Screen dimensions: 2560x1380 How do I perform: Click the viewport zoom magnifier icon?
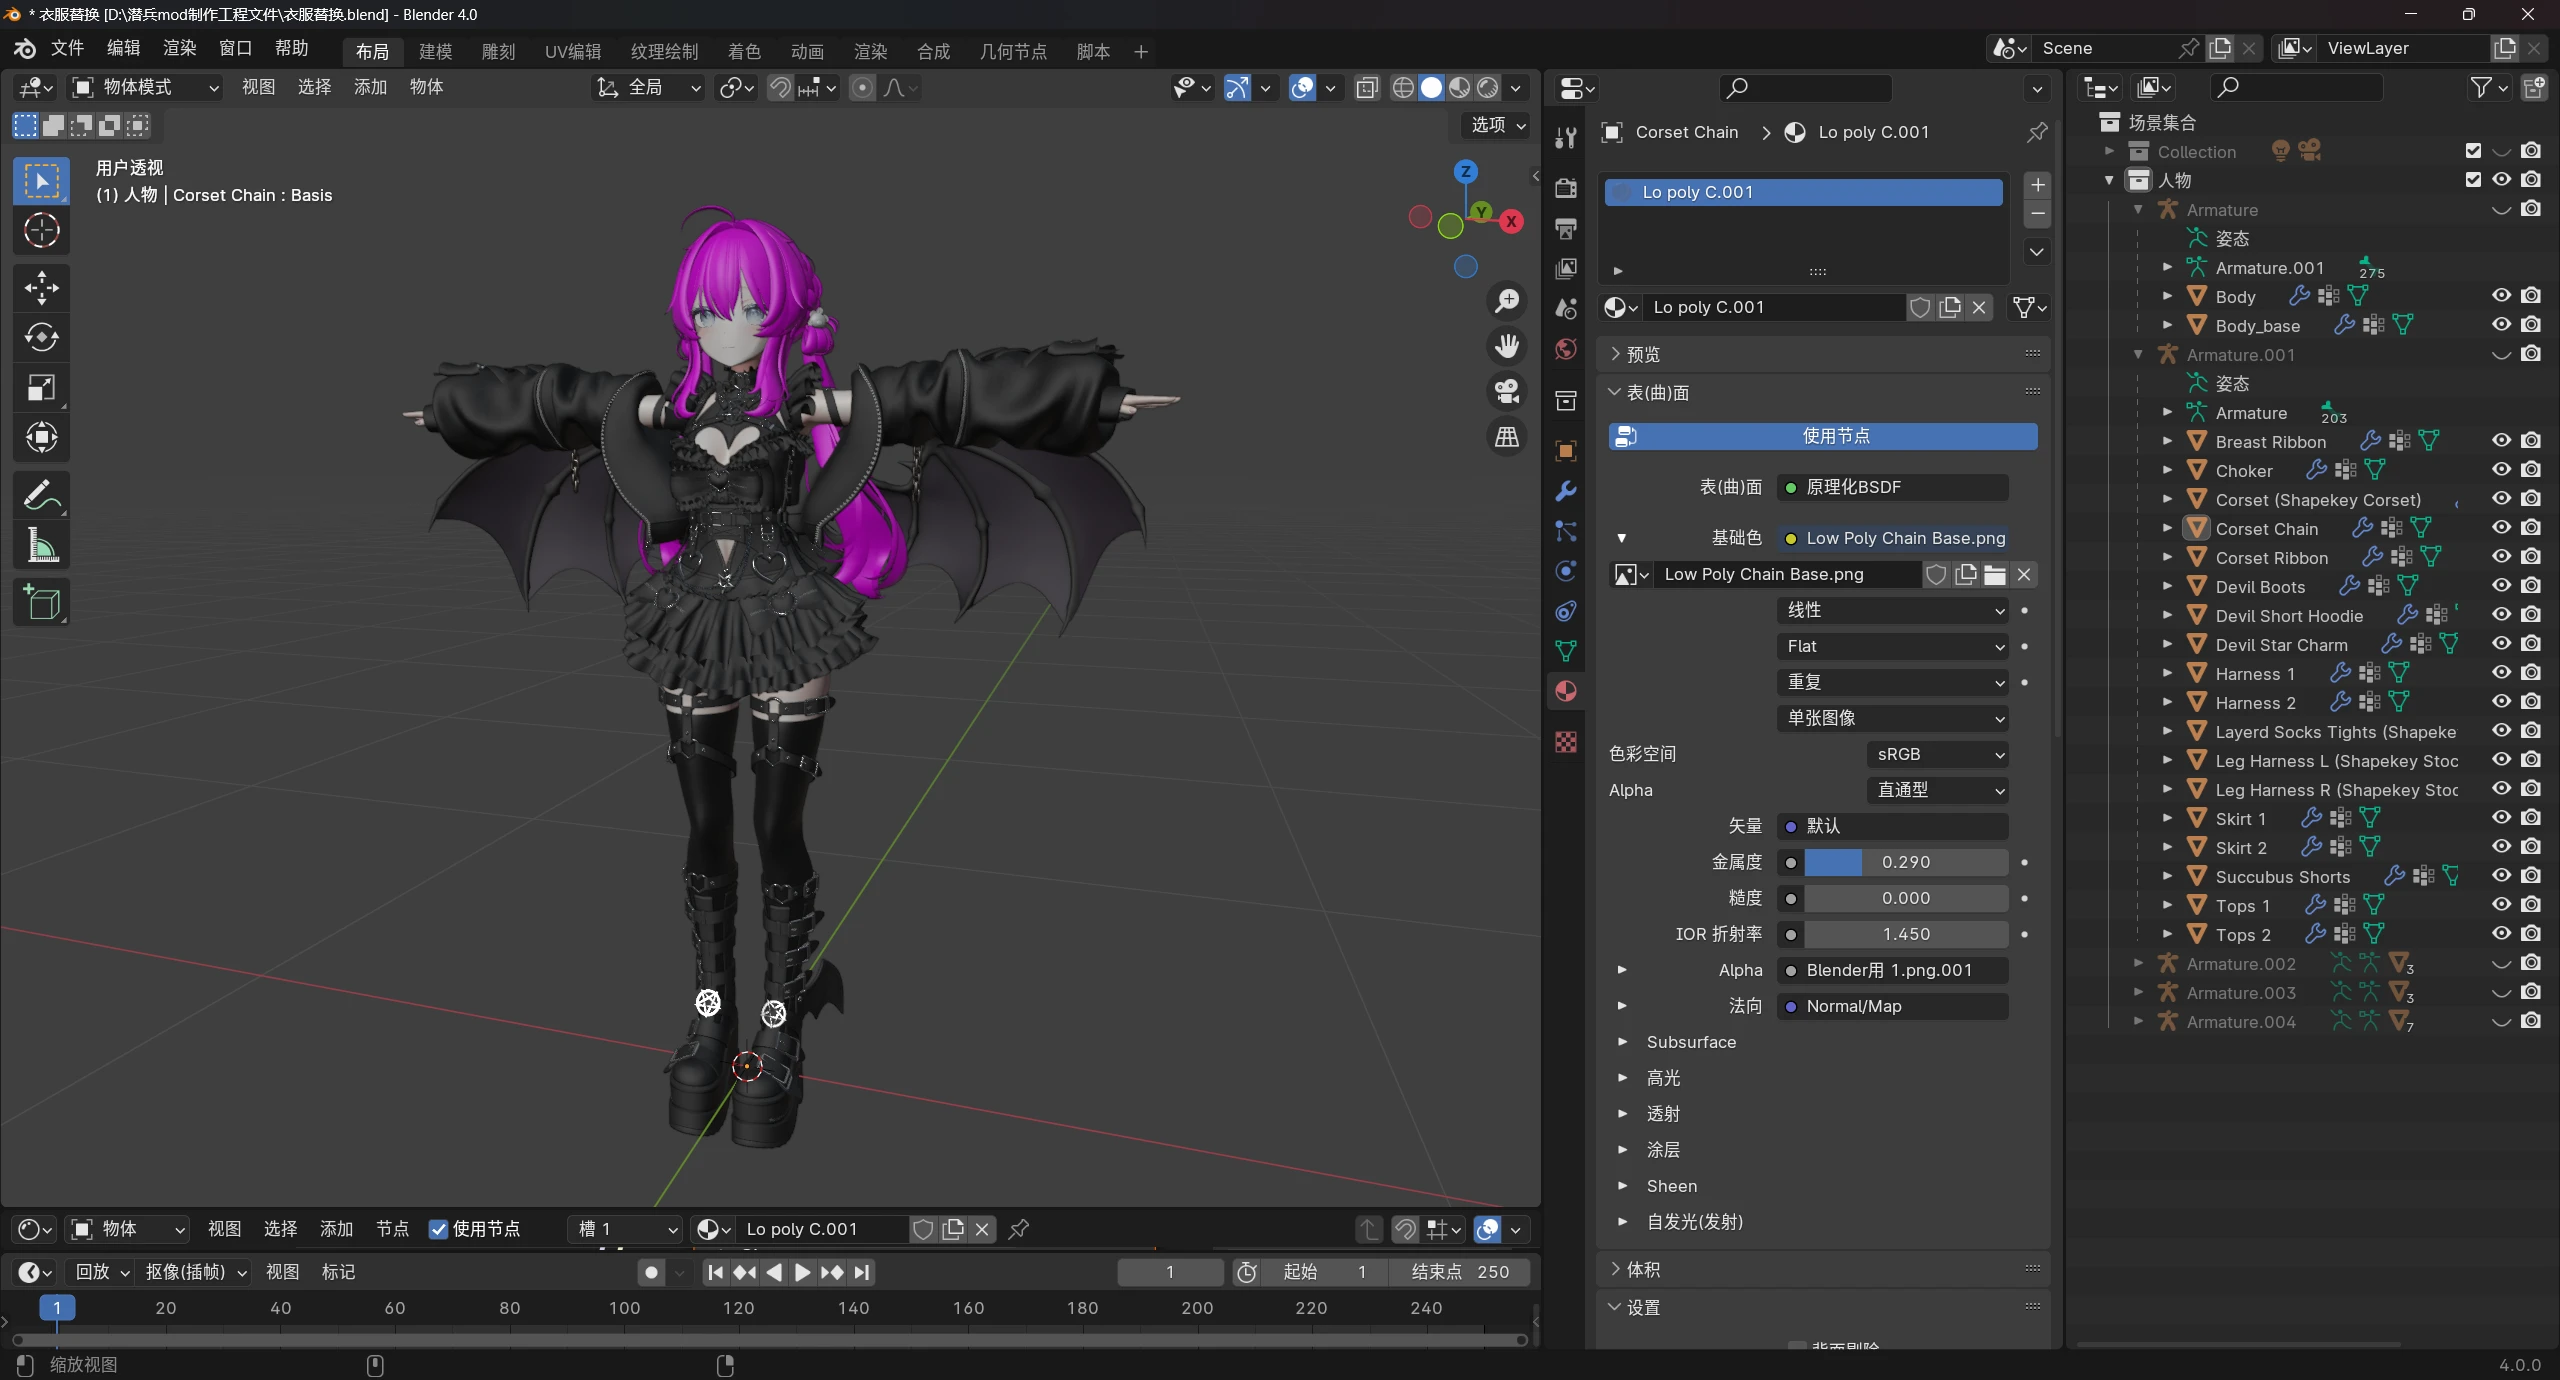[1506, 301]
